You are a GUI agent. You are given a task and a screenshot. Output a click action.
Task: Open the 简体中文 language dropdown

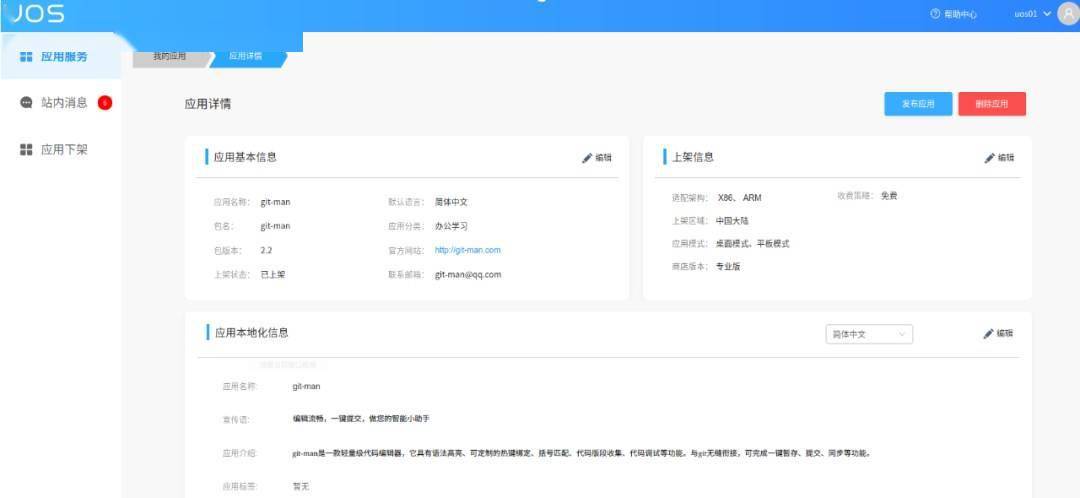click(869, 334)
